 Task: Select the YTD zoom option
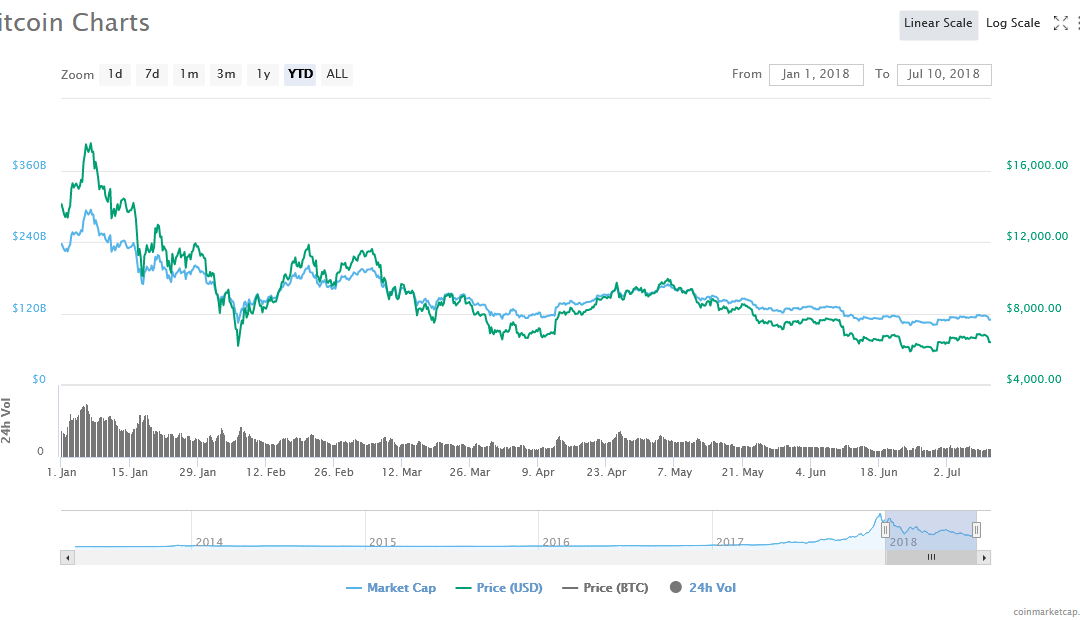click(300, 74)
